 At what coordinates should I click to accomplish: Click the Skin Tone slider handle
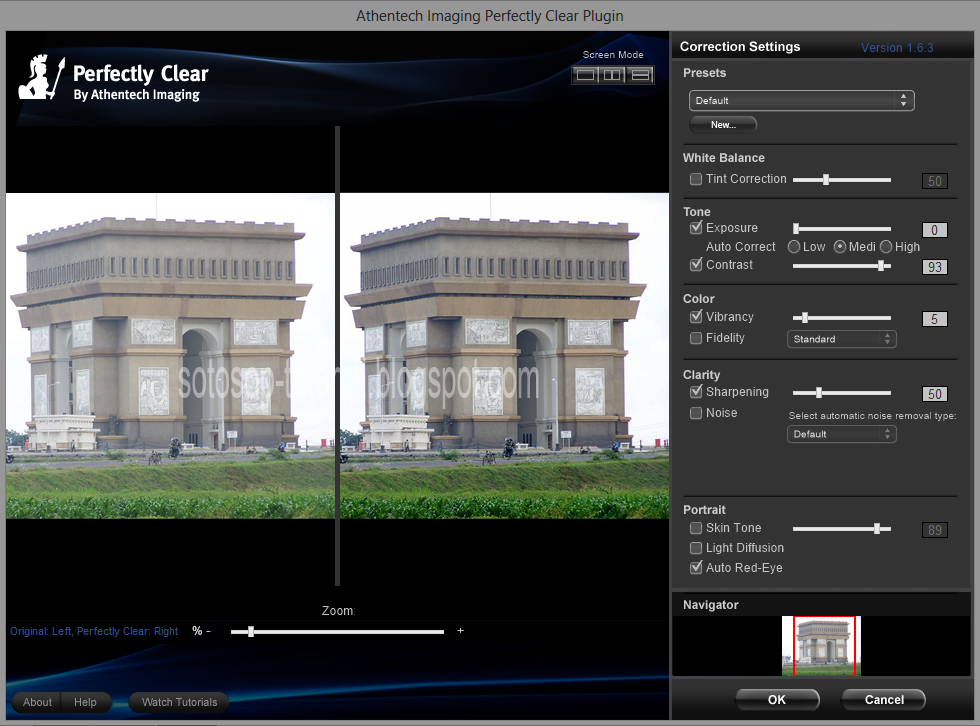click(877, 529)
